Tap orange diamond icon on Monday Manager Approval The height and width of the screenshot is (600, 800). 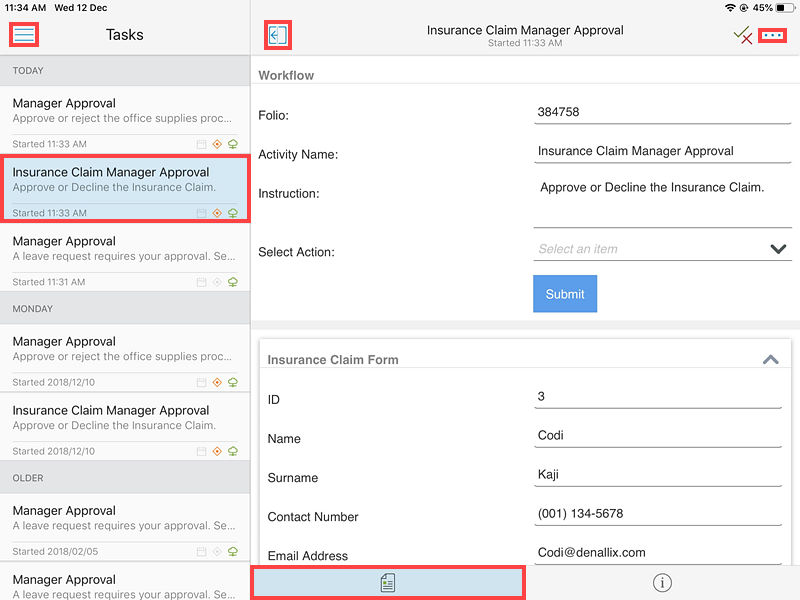[217, 382]
